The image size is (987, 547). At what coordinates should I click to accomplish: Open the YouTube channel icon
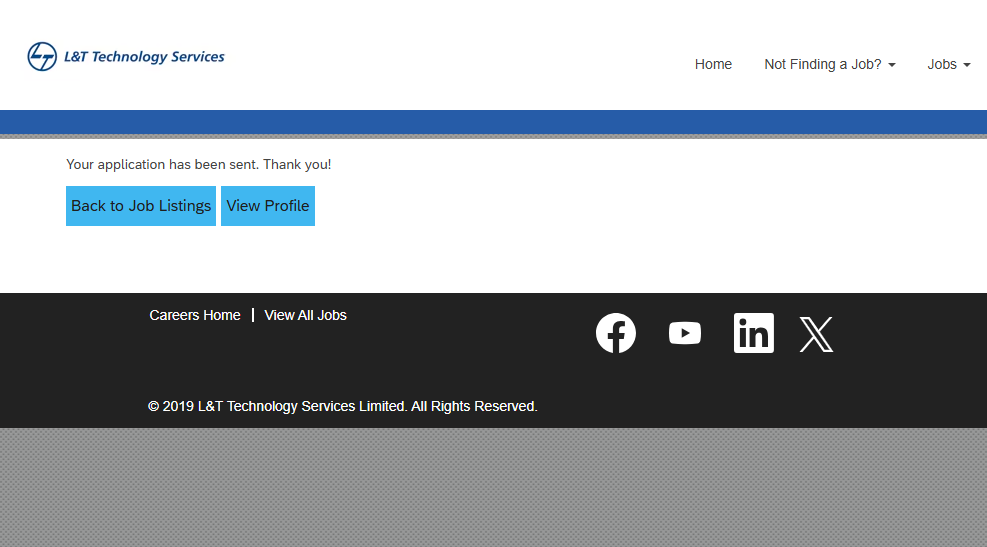685,333
